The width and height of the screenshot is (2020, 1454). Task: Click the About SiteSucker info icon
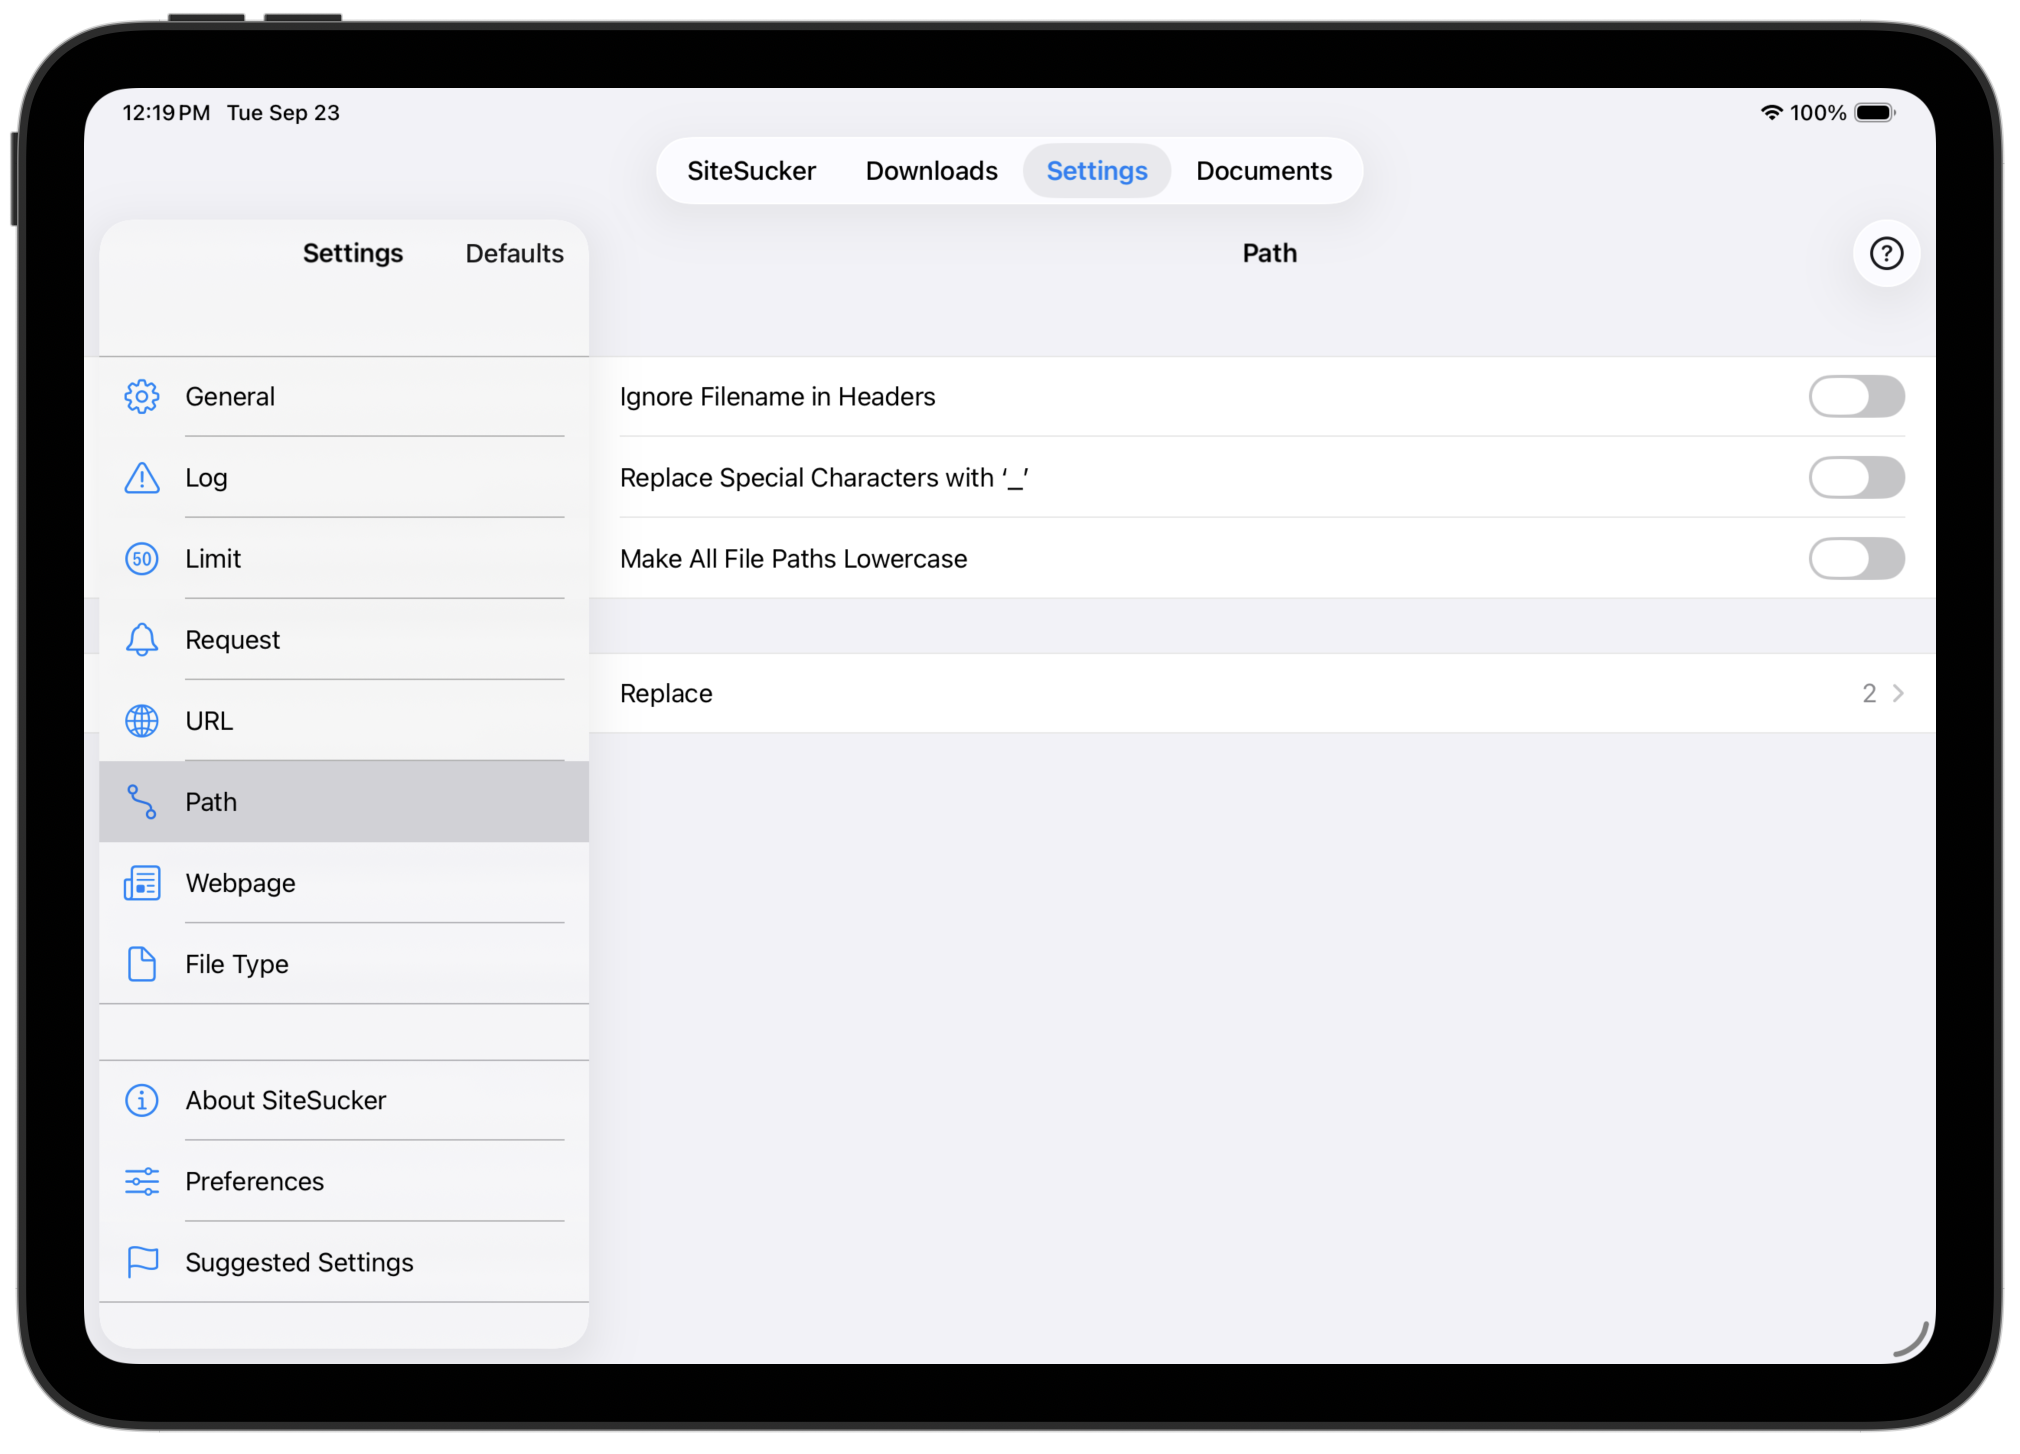[x=142, y=1100]
